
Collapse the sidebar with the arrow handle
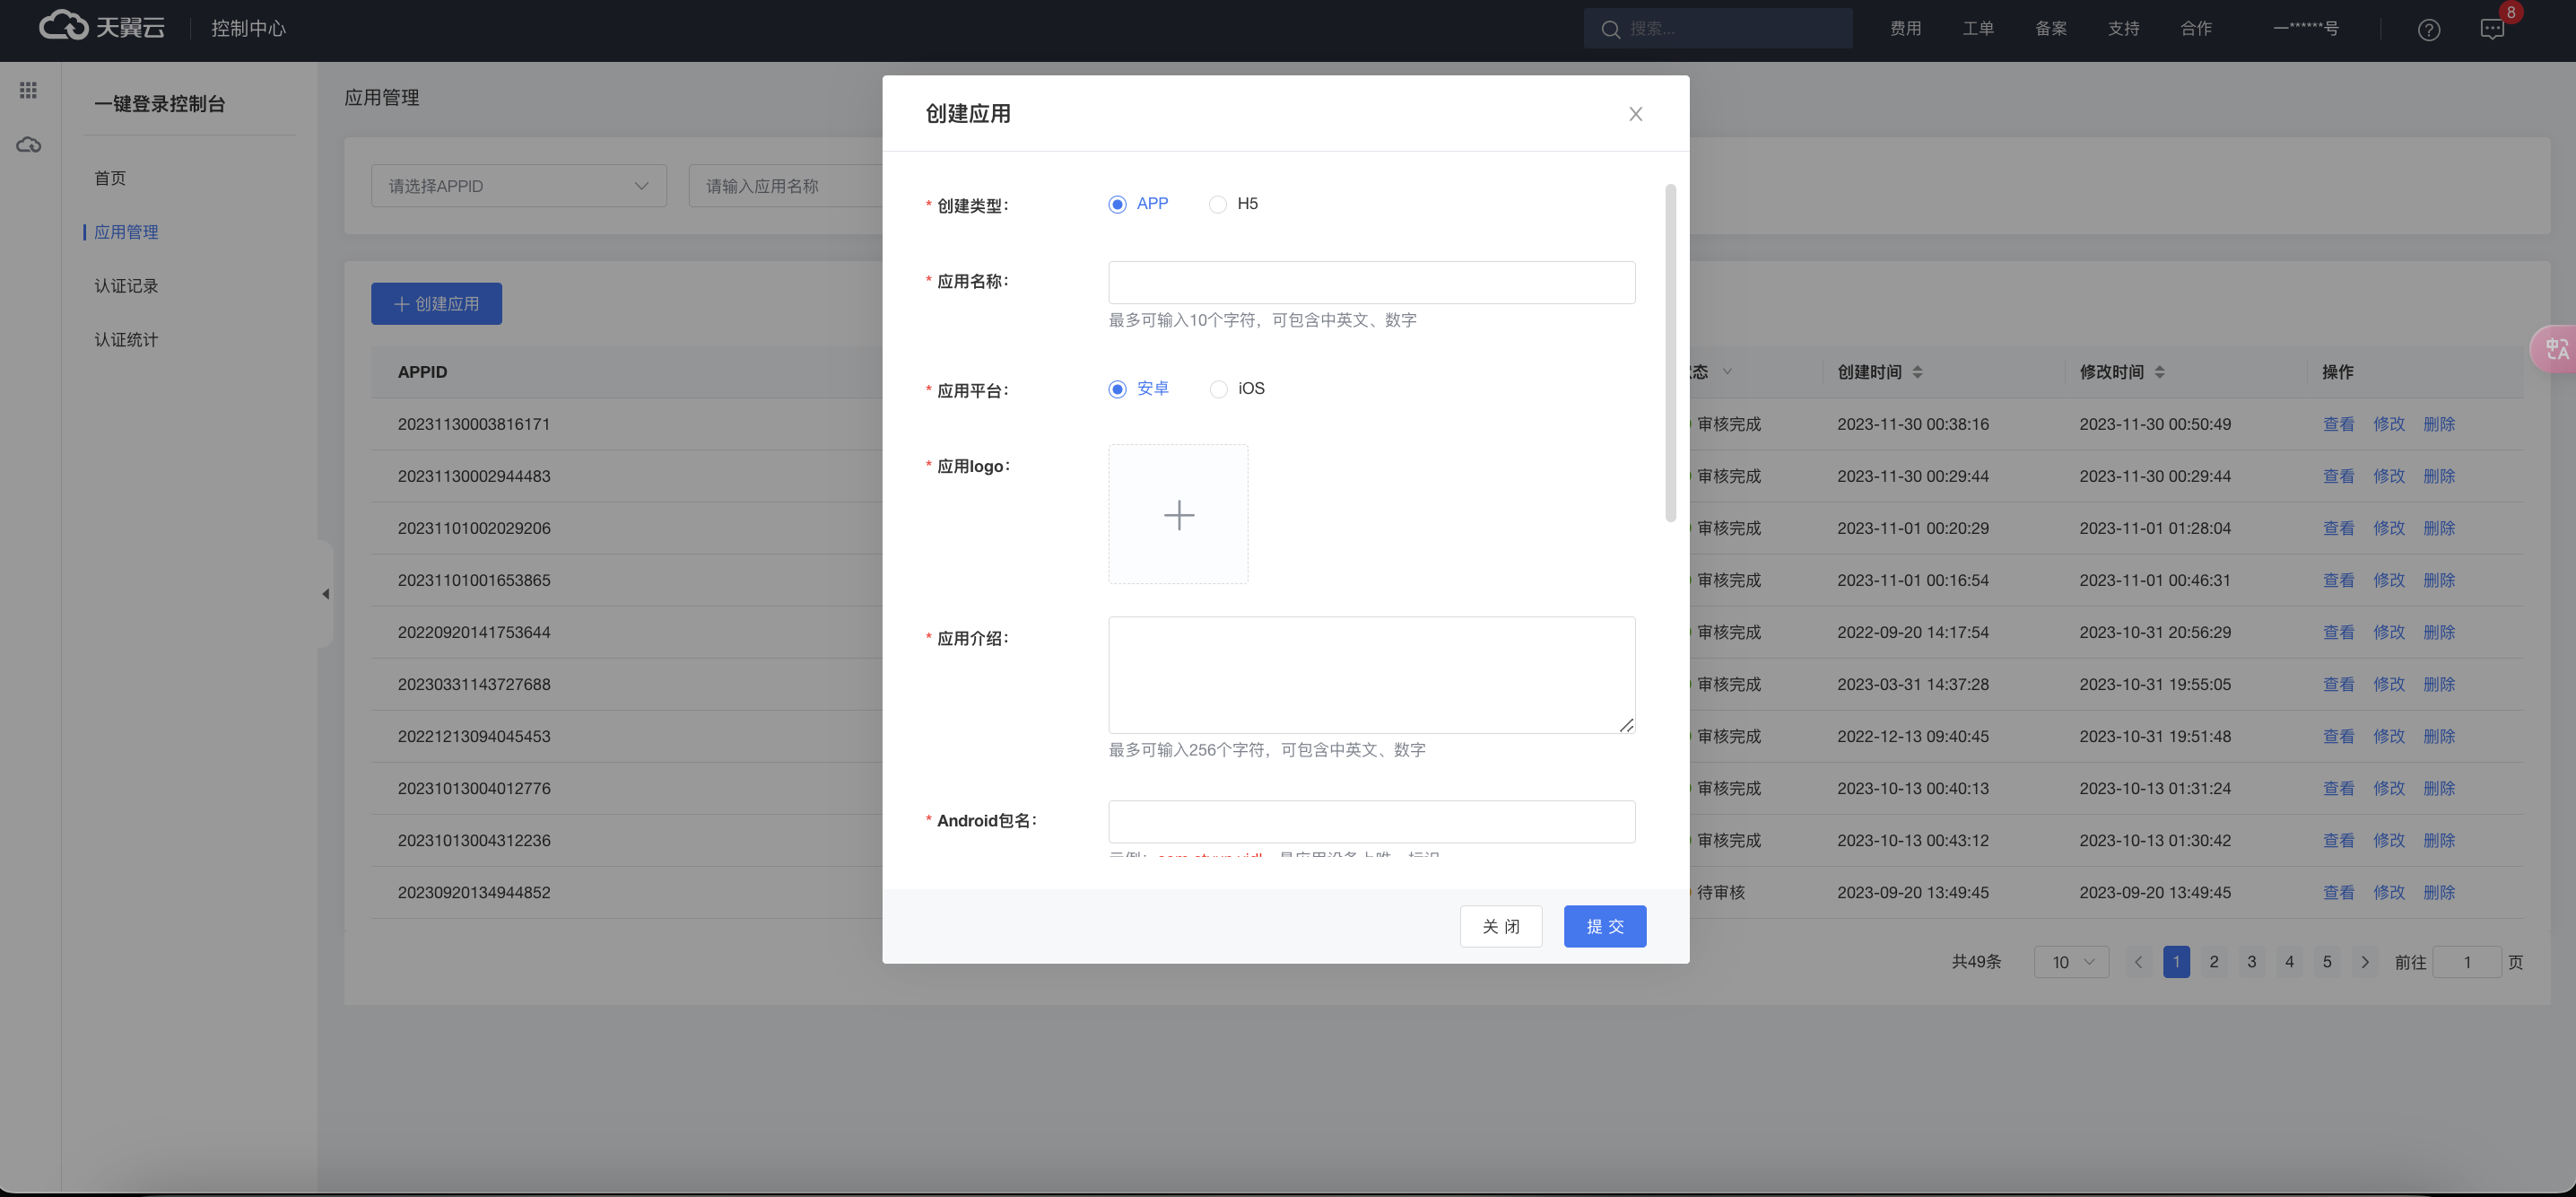tap(325, 594)
